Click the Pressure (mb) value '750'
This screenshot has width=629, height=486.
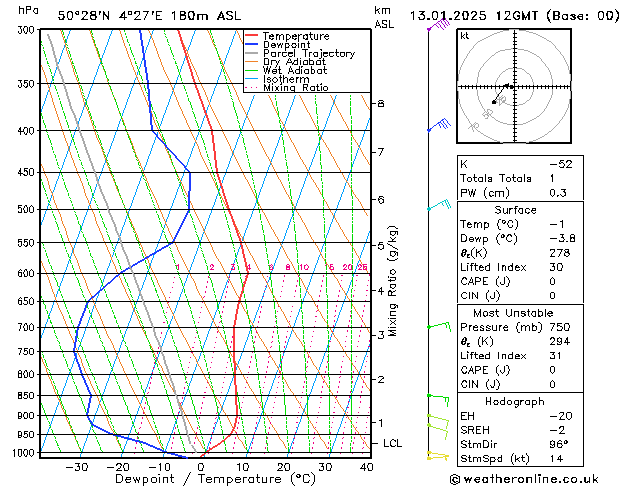[x=560, y=327]
